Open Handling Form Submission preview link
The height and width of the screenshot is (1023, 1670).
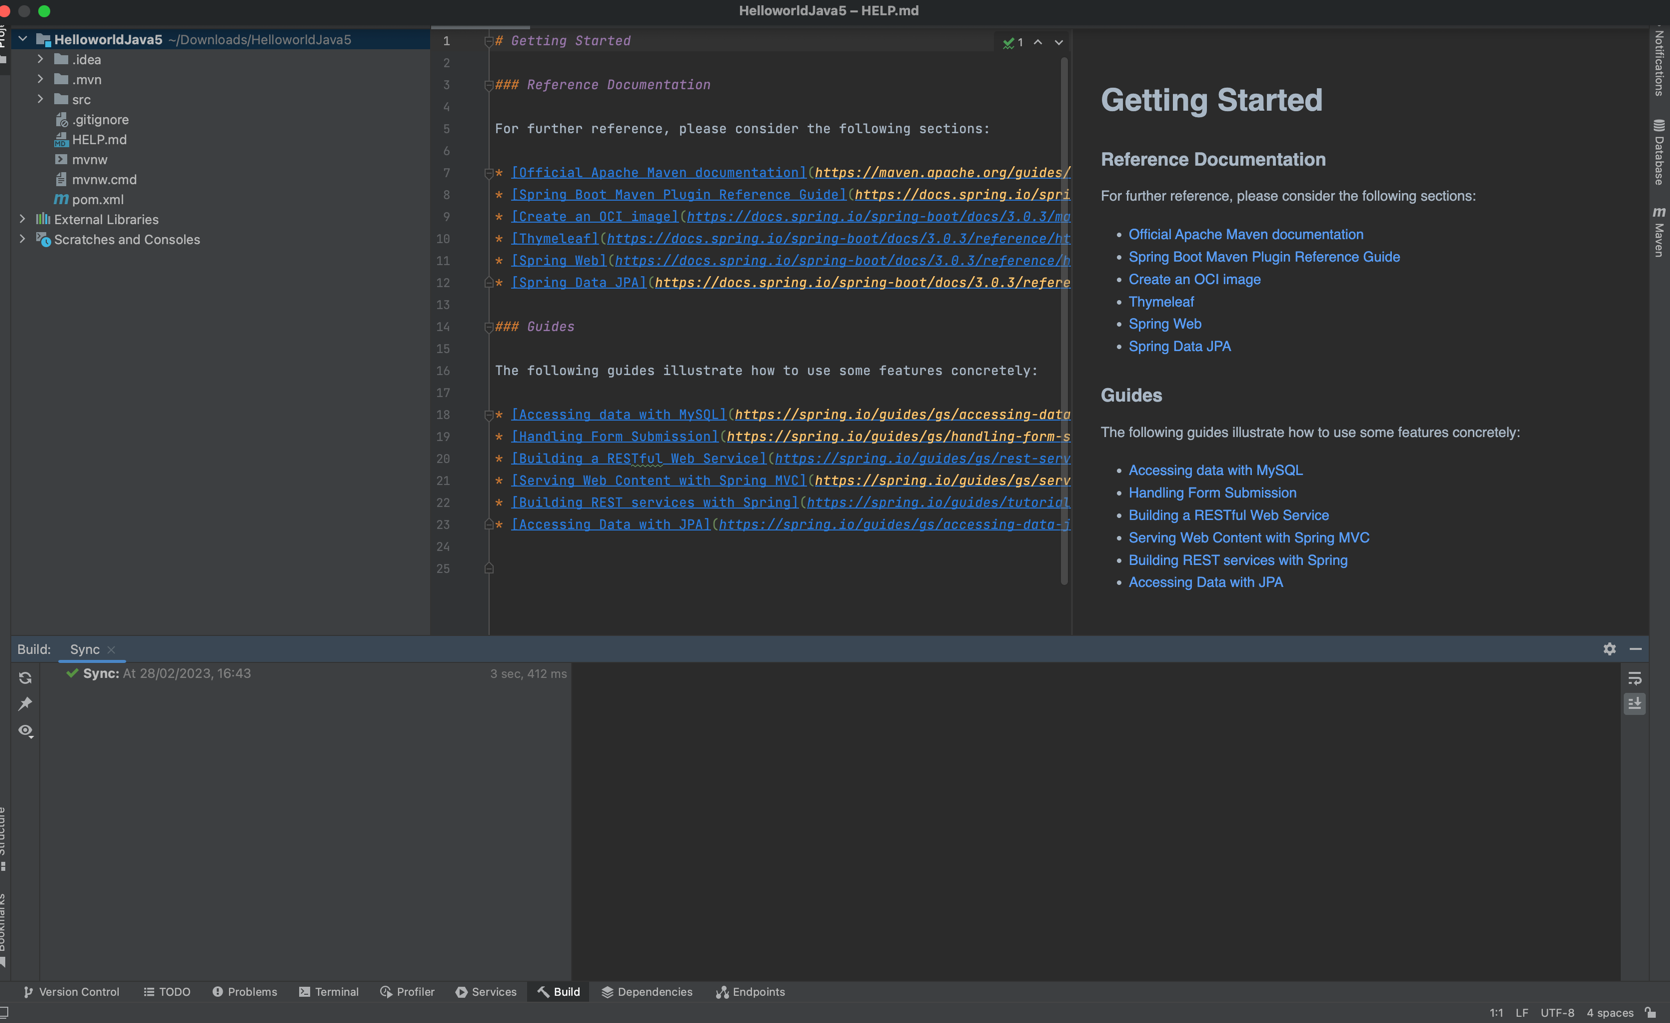pyautogui.click(x=1212, y=493)
